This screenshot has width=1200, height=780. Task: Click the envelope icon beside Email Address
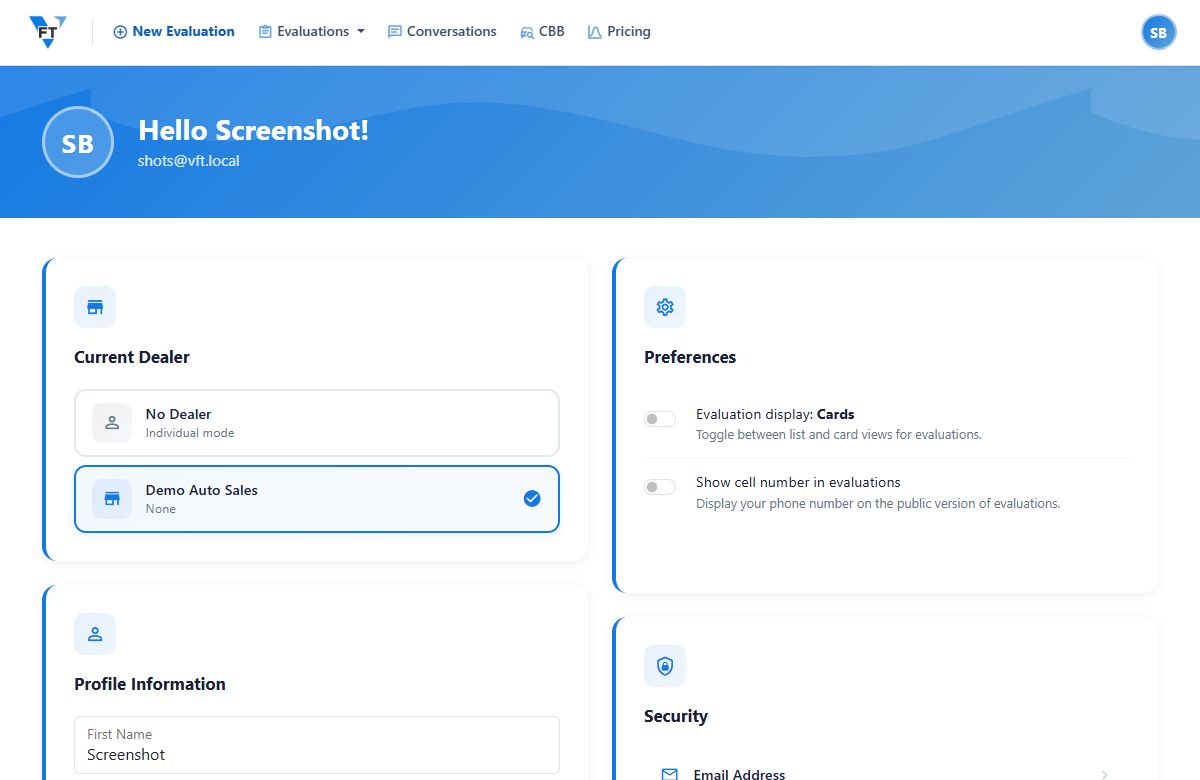pyautogui.click(x=670, y=774)
